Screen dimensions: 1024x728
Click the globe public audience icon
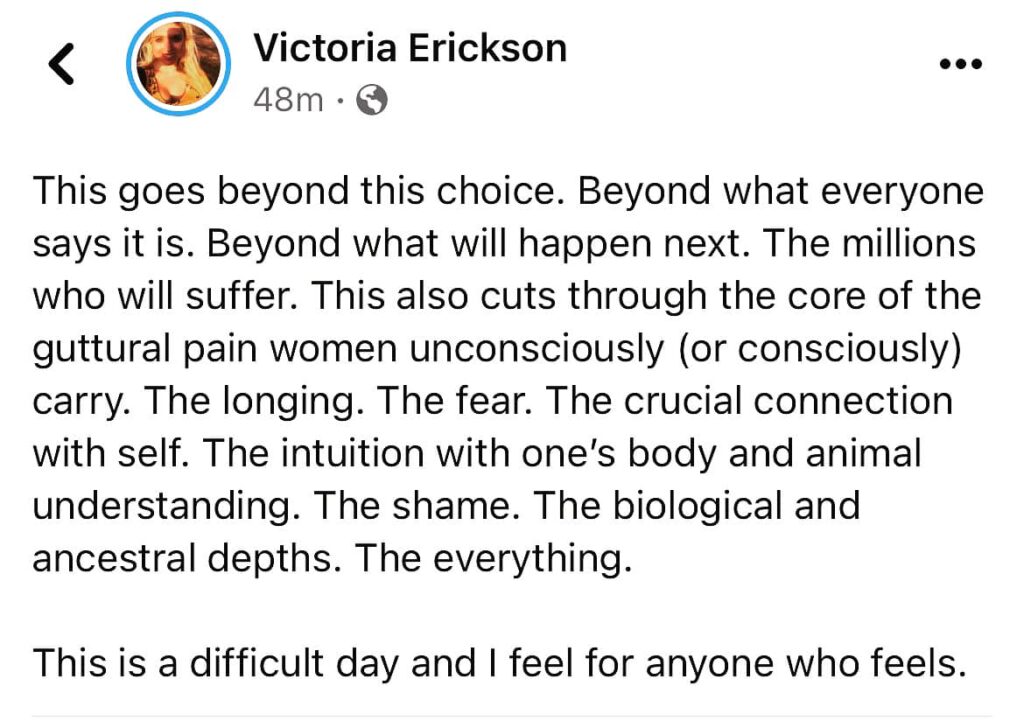click(x=372, y=101)
